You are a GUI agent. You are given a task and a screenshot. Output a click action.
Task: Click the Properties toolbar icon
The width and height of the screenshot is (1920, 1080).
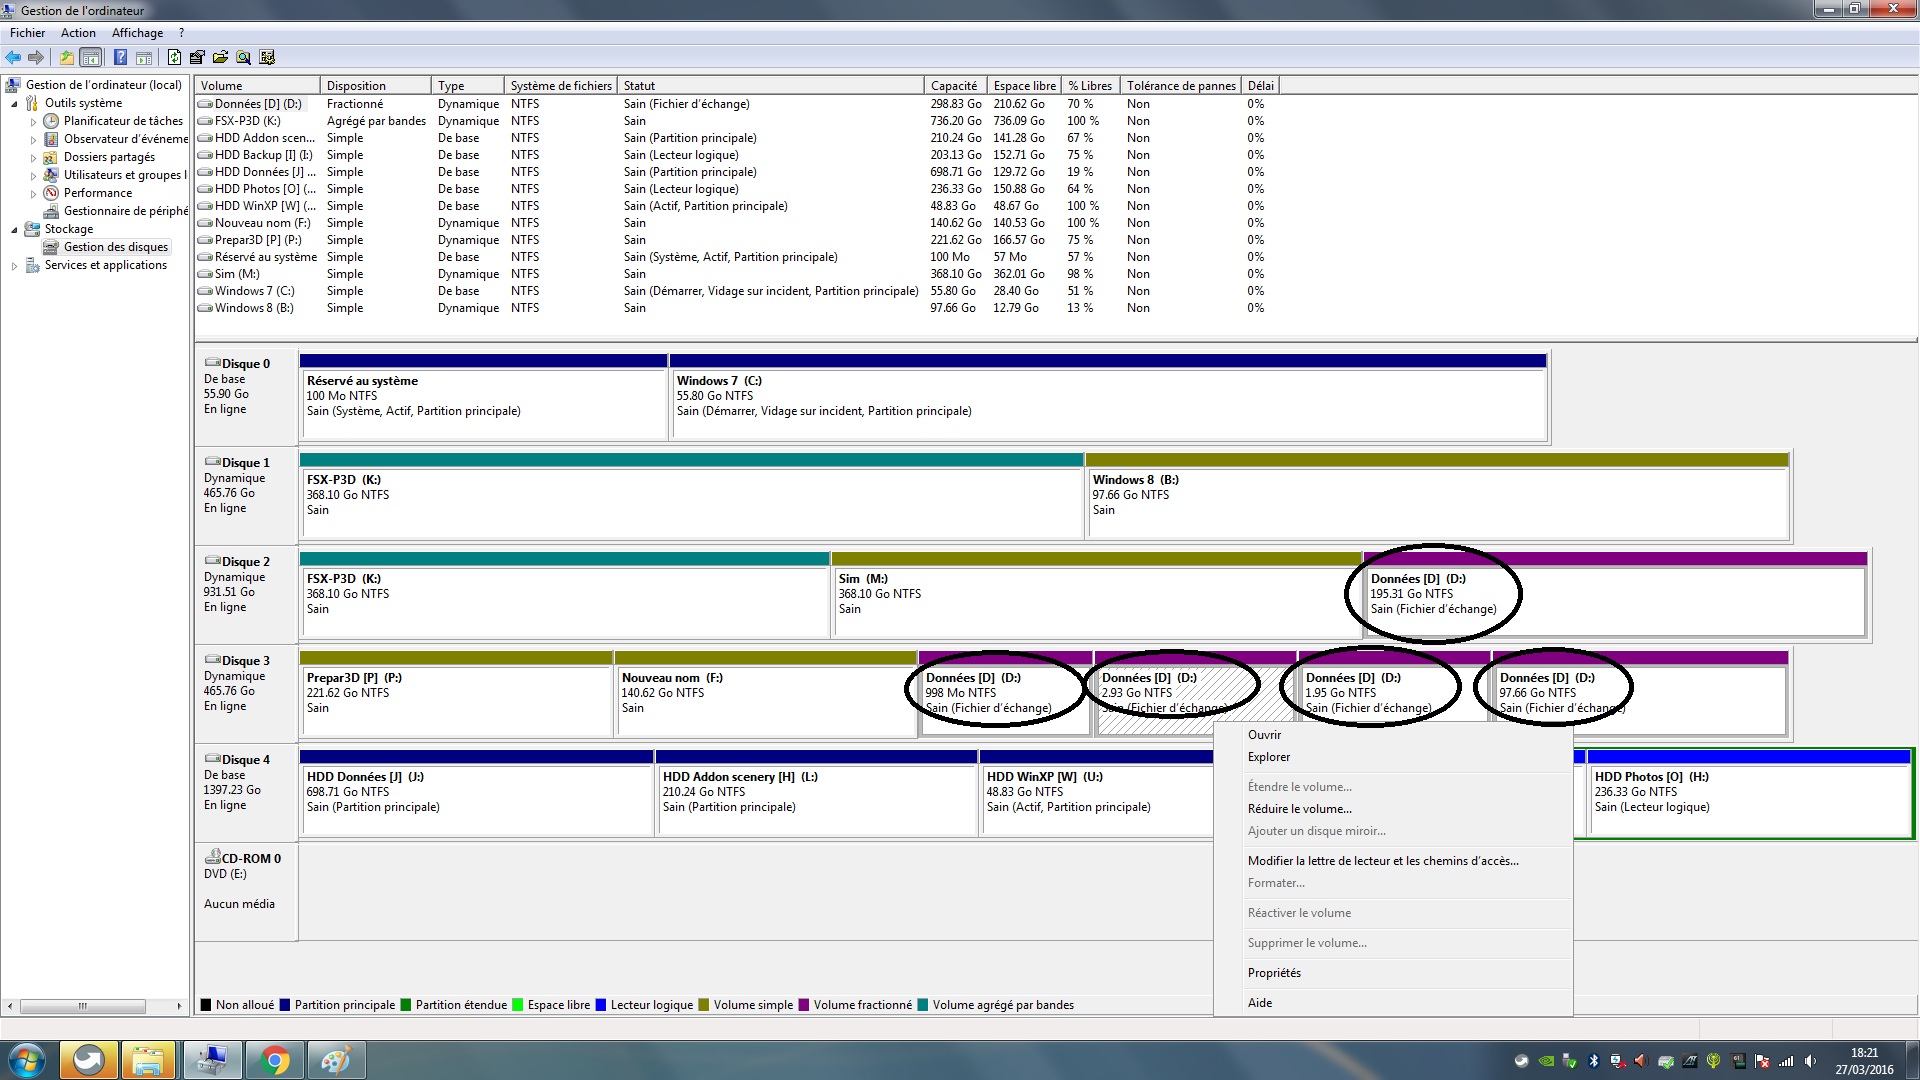click(x=197, y=57)
